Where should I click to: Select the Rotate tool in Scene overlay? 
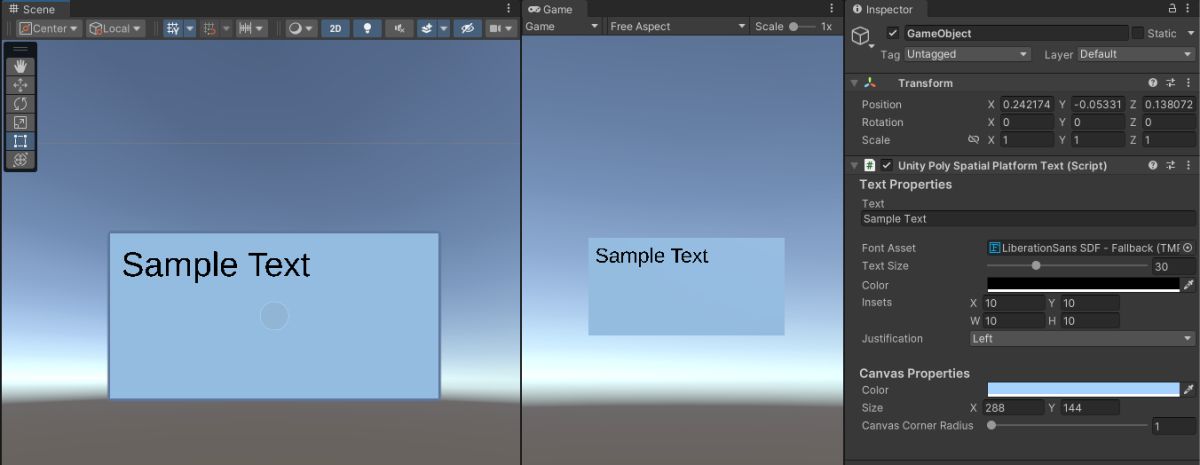pos(21,103)
